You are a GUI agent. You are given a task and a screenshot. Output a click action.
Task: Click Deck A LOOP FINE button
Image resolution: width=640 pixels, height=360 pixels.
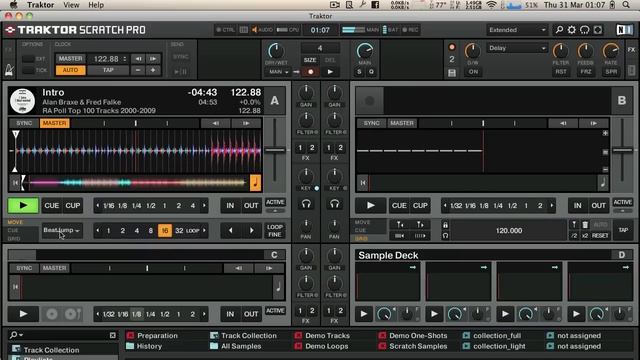click(275, 231)
